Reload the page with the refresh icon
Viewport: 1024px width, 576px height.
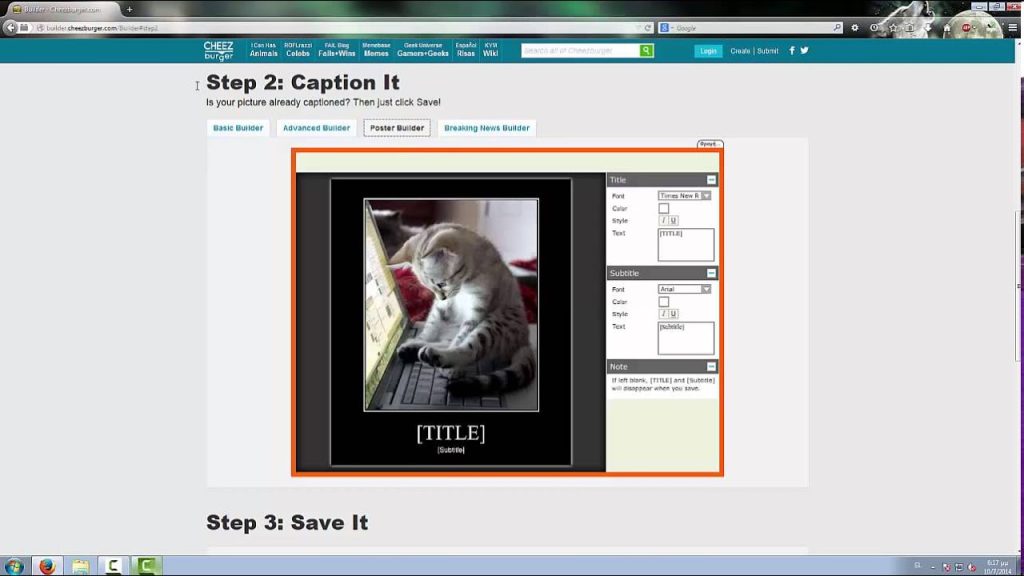[648, 28]
